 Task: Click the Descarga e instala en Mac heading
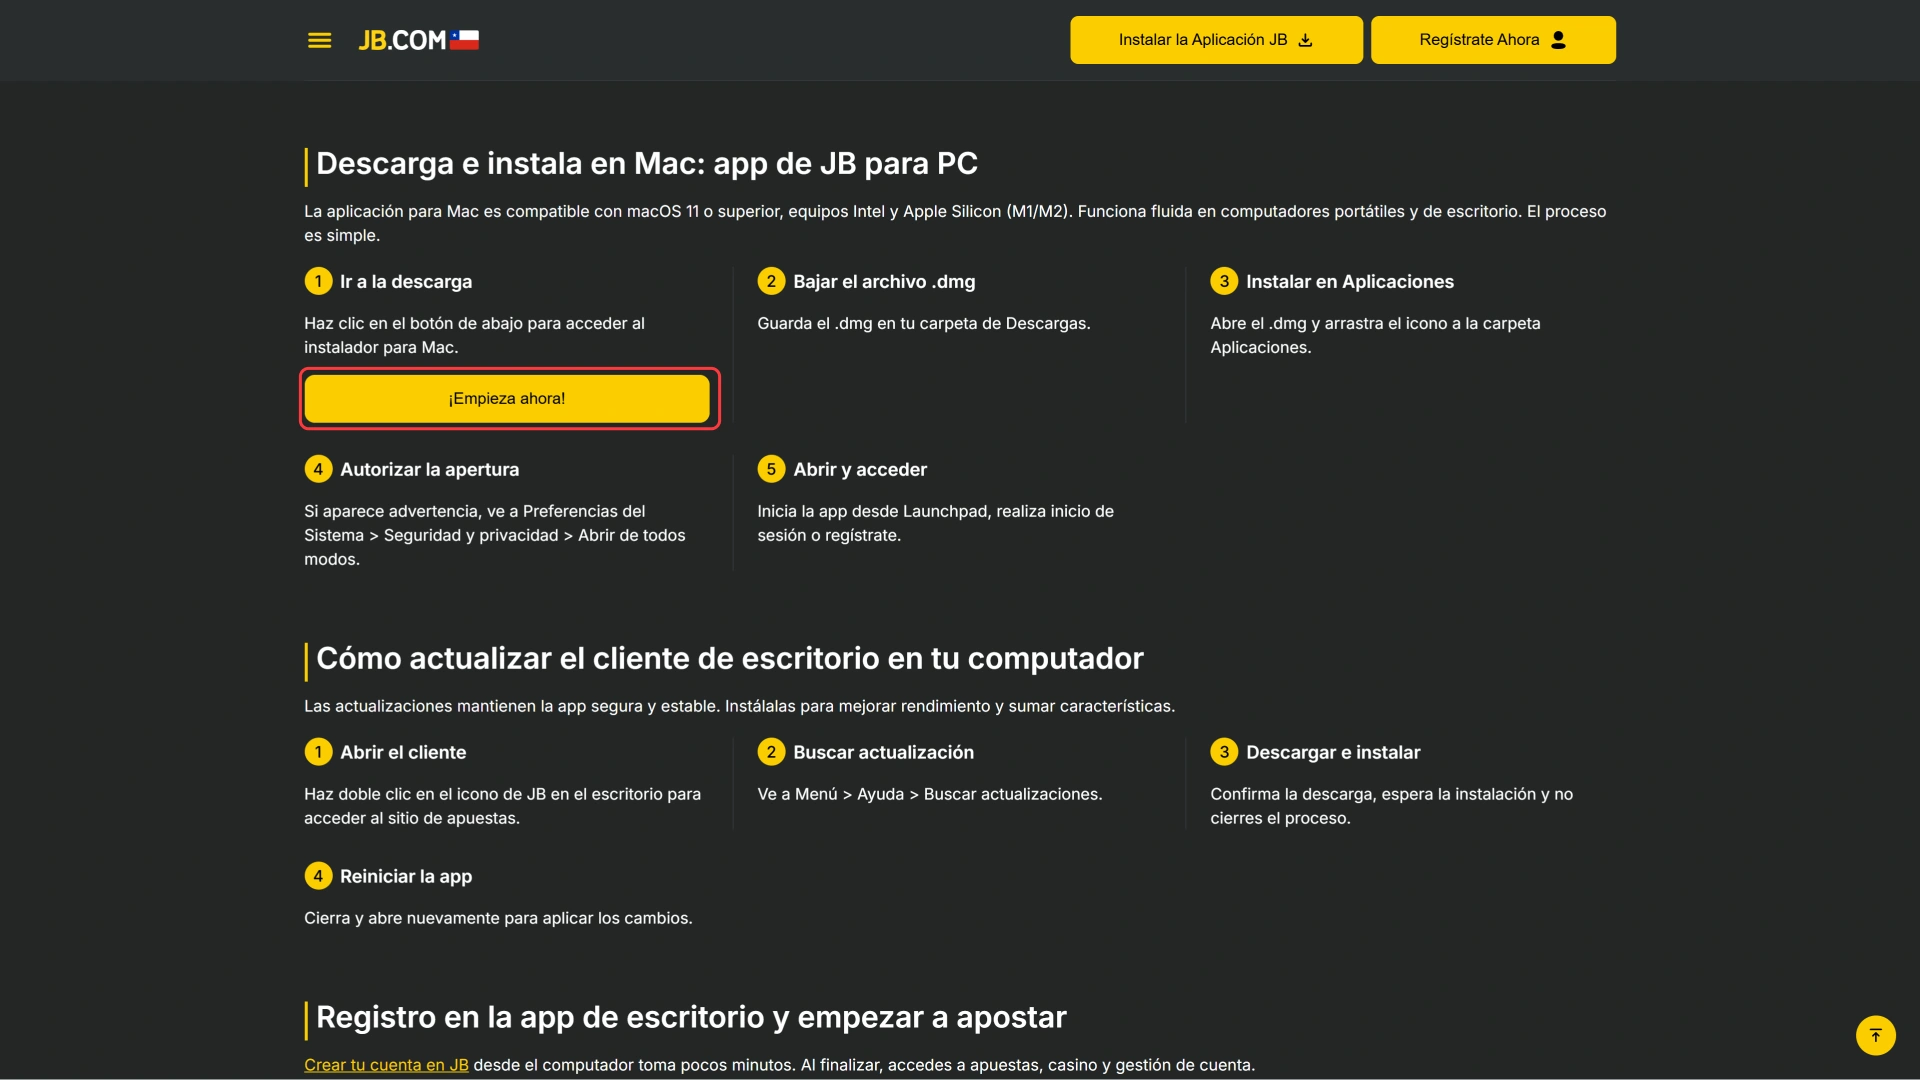[x=646, y=163]
